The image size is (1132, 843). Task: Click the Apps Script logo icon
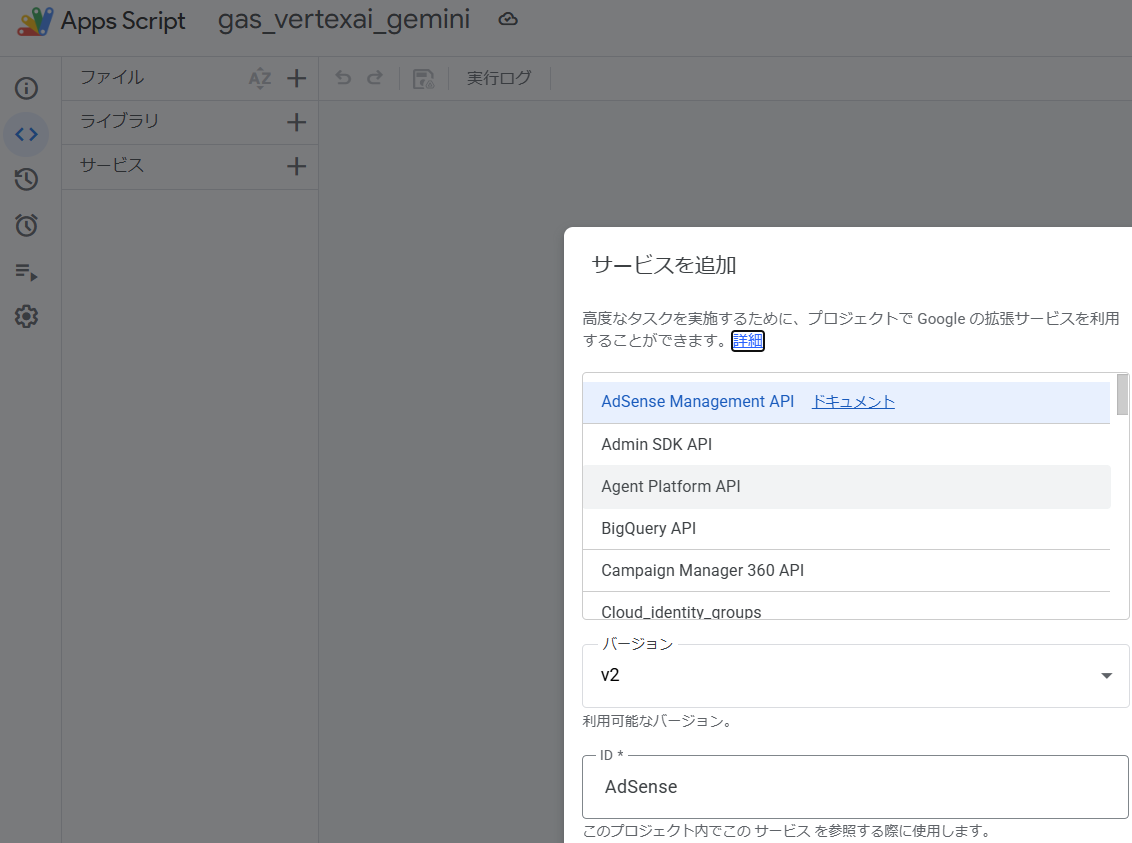click(35, 21)
